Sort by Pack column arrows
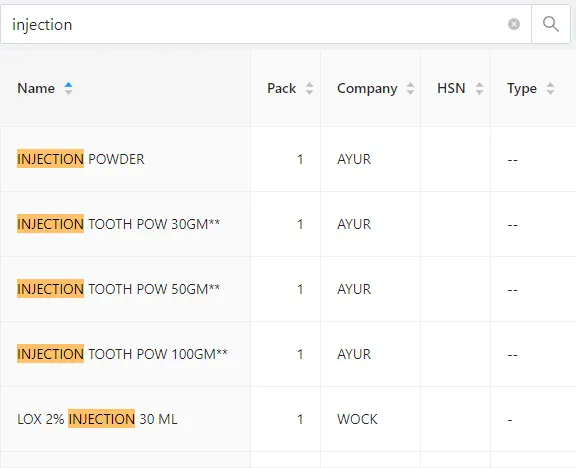This screenshot has height=468, width=576. [x=309, y=89]
